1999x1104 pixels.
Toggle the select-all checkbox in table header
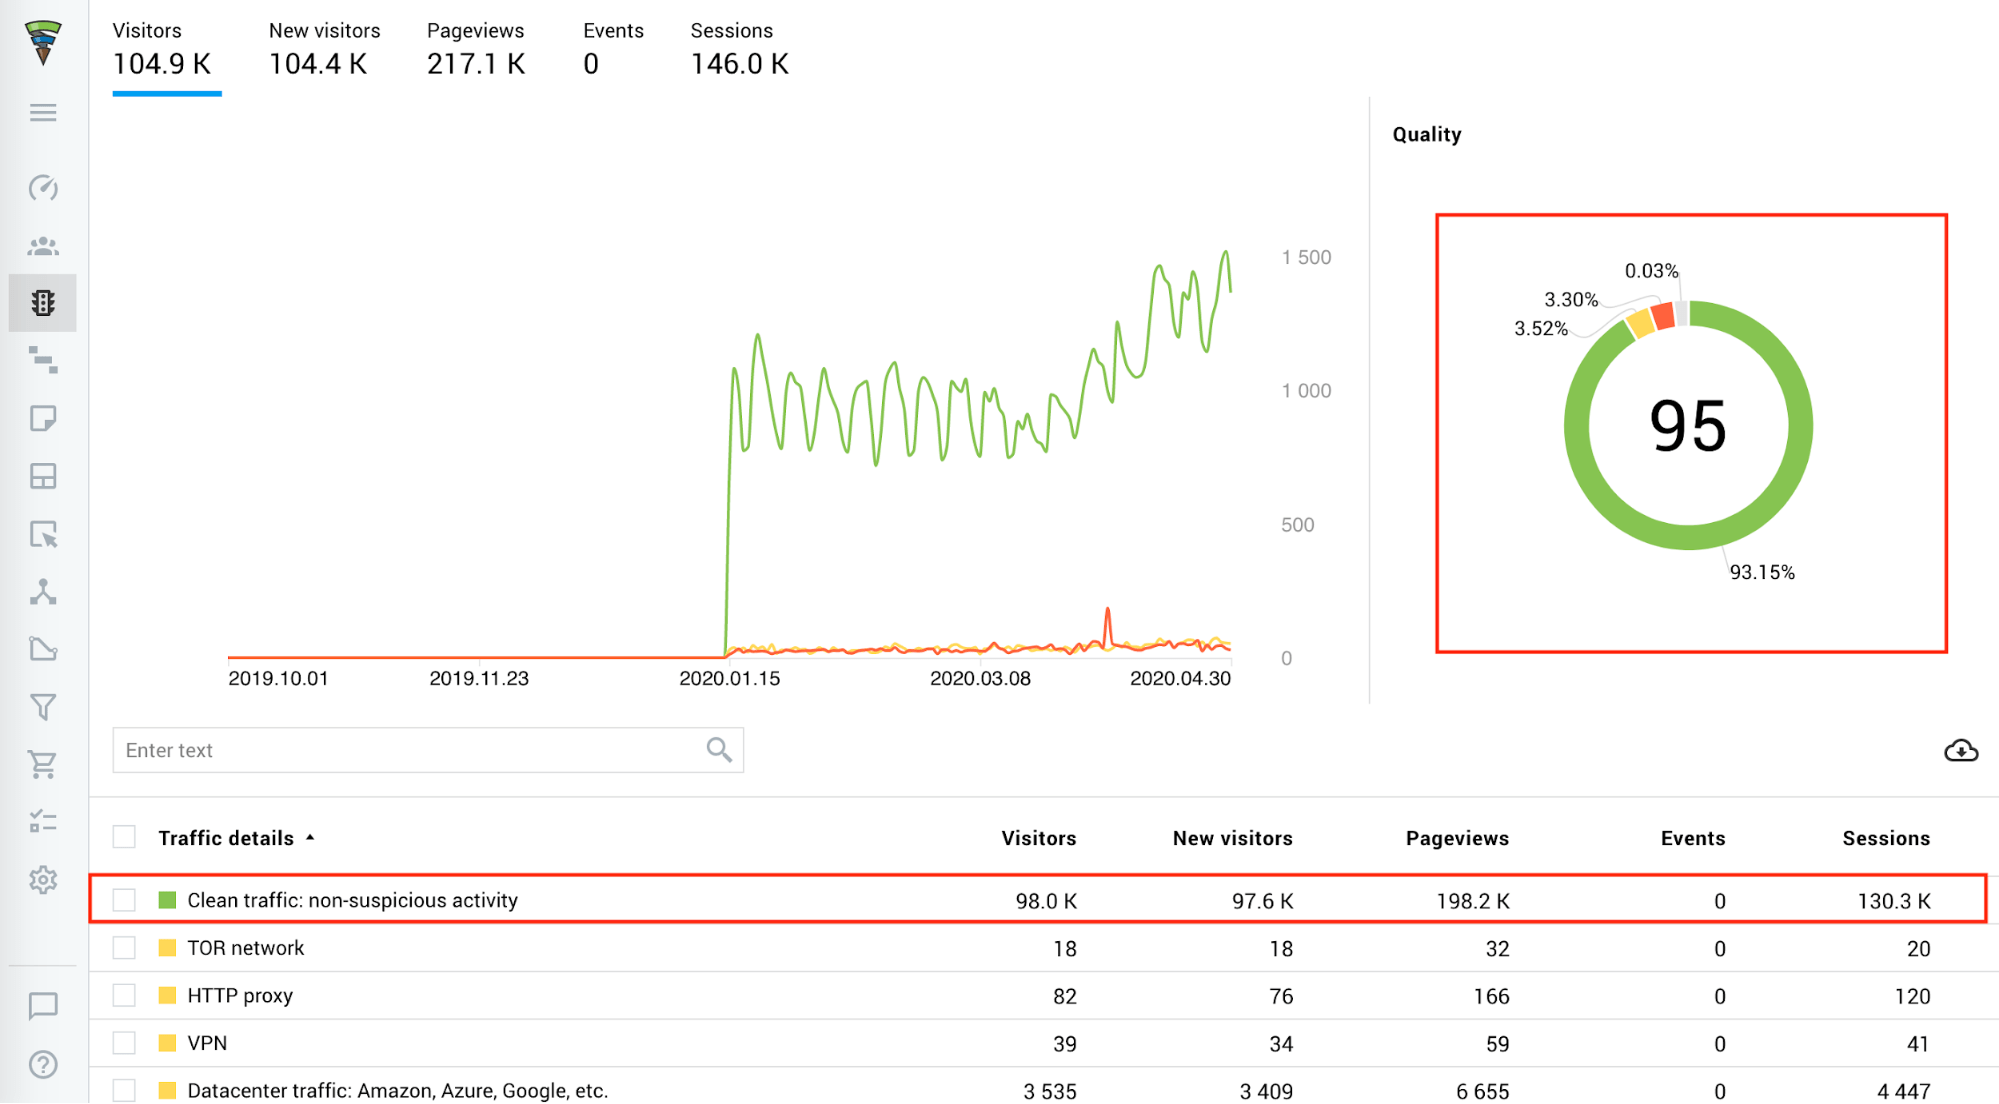tap(124, 837)
